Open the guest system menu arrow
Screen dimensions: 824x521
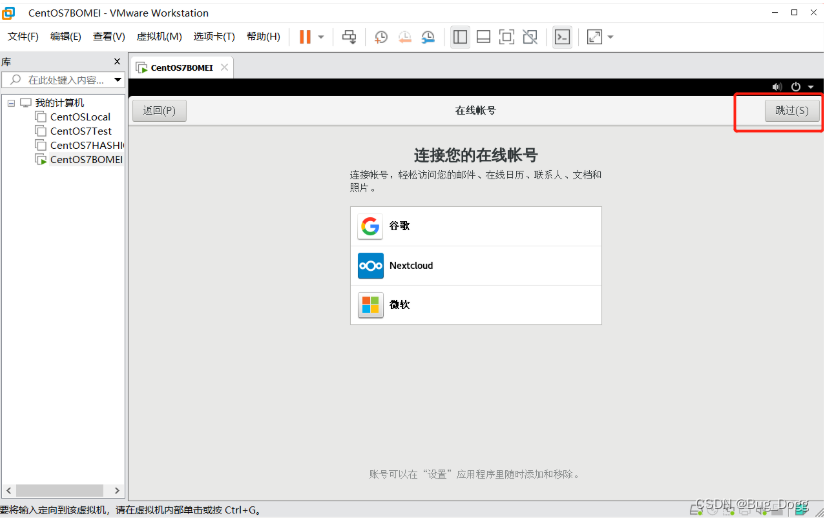click(811, 87)
